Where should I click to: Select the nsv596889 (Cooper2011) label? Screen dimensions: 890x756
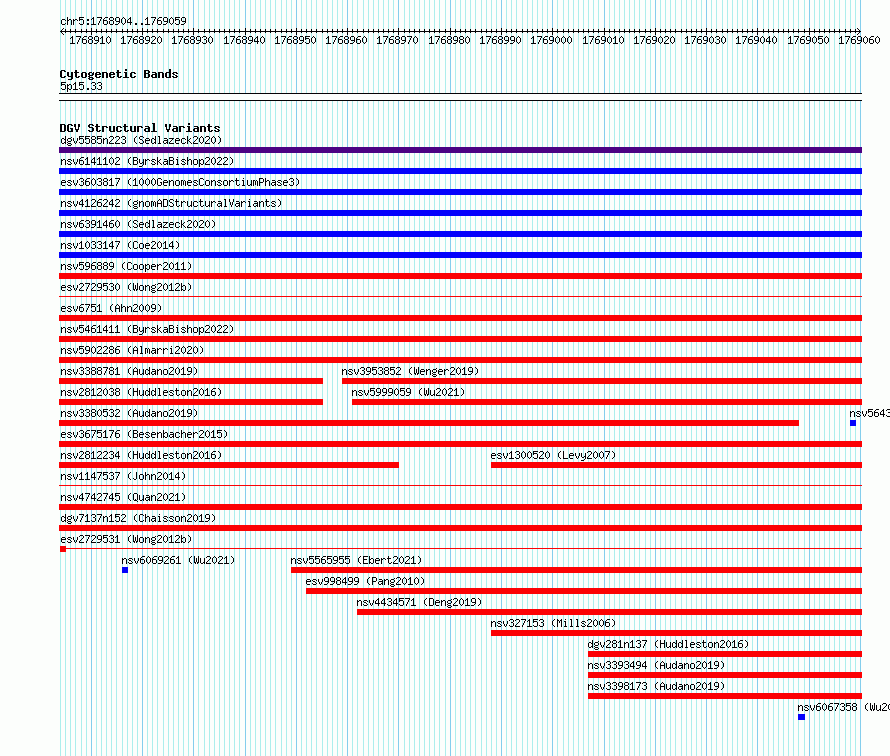pyautogui.click(x=126, y=266)
